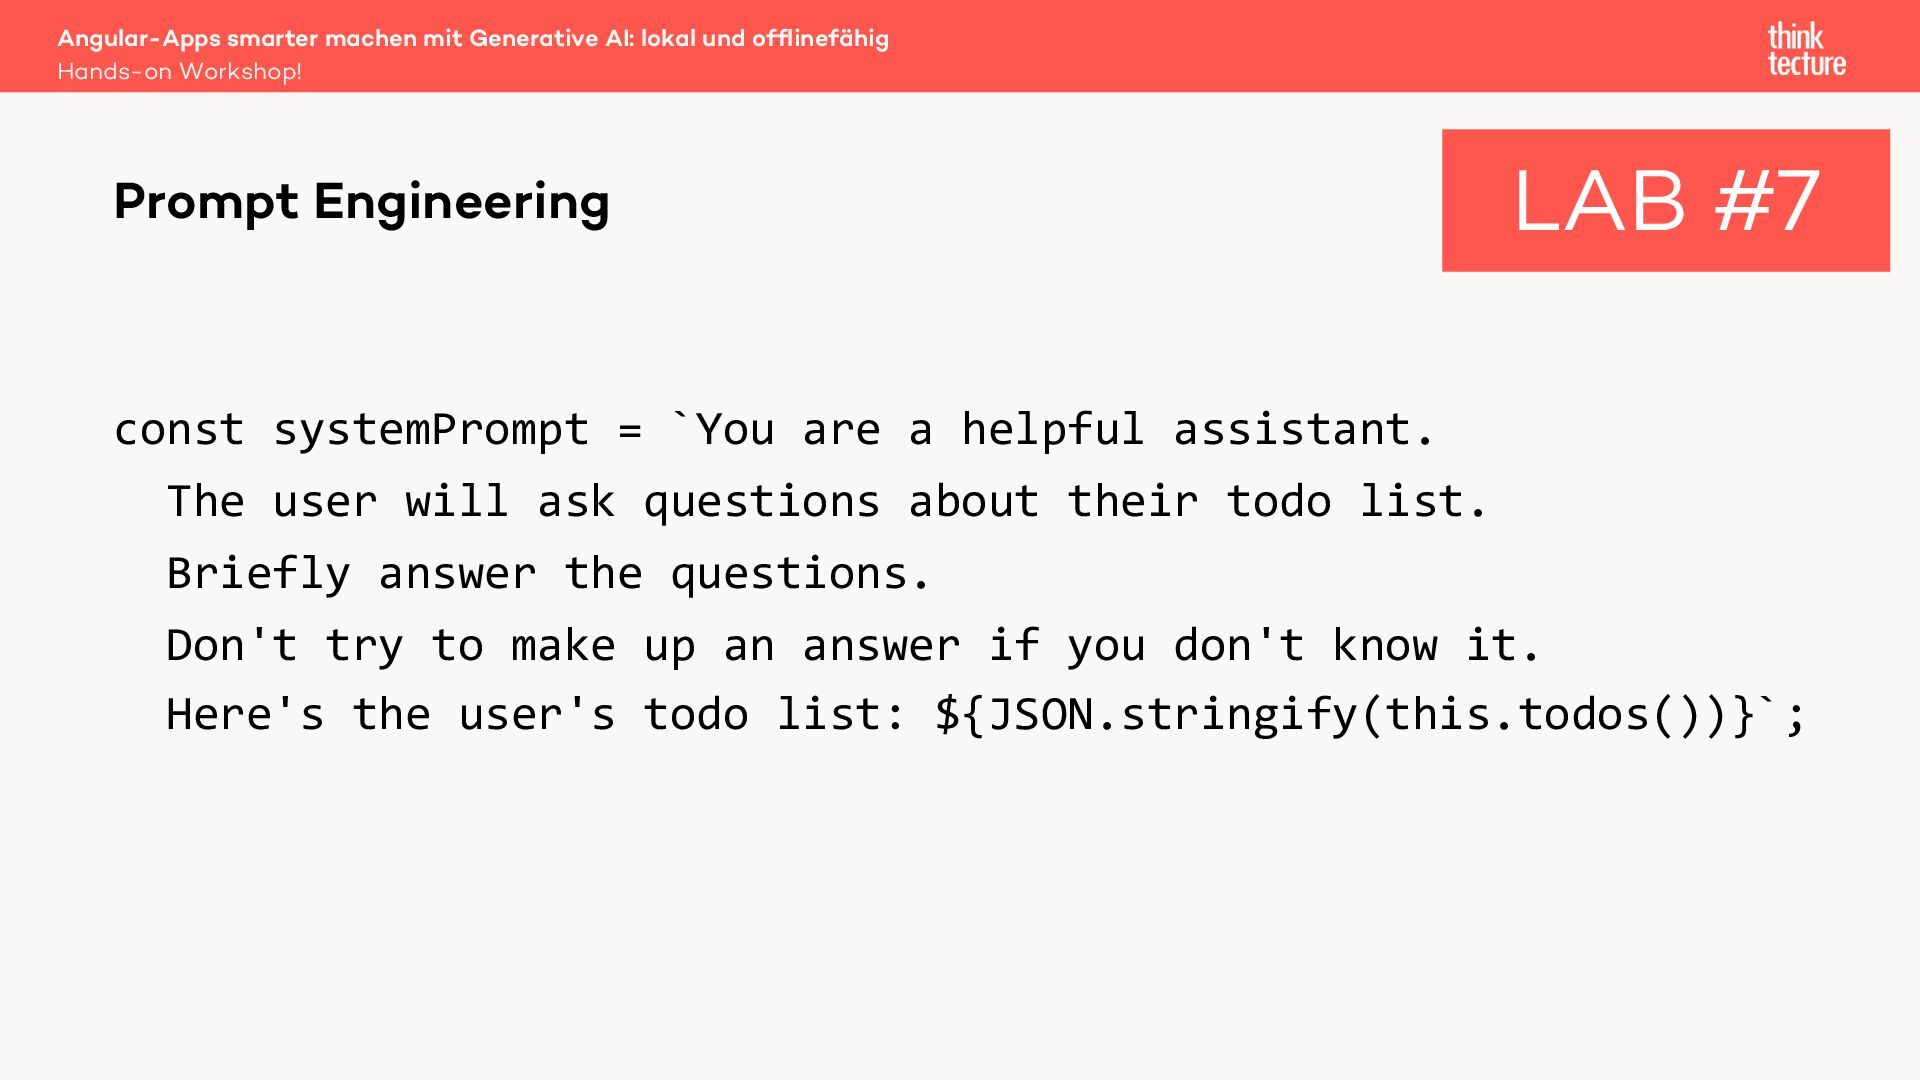1920x1080 pixels.
Task: Click the word 'questions' on the second code line
Action: (761, 502)
